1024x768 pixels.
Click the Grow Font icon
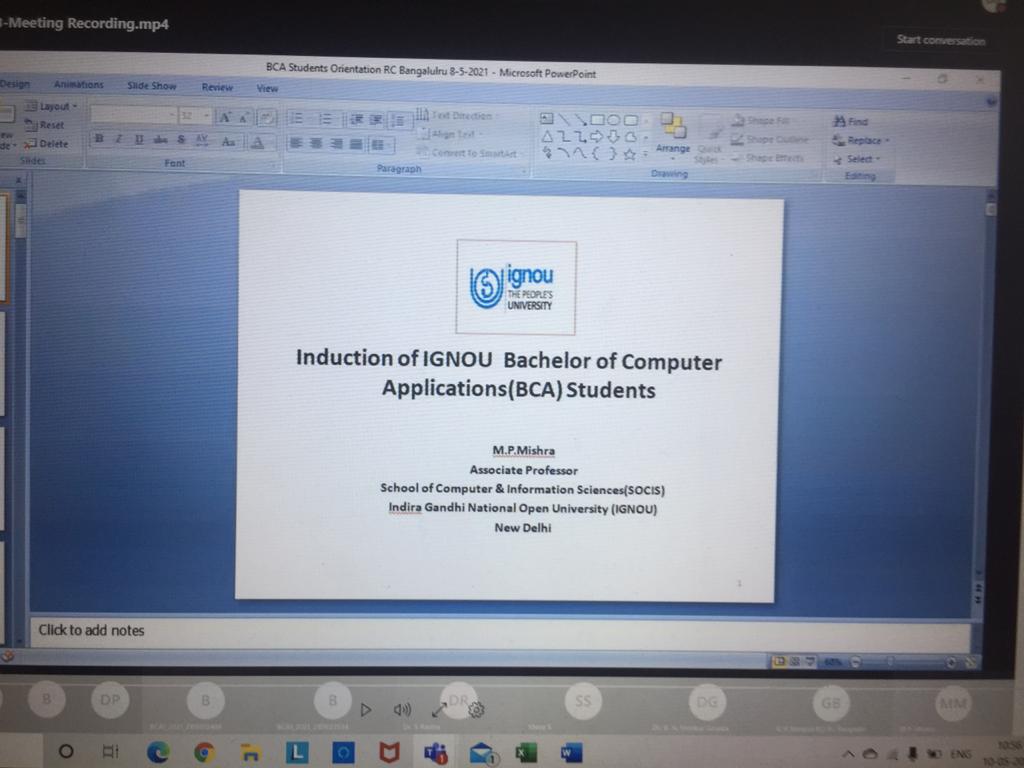225,118
